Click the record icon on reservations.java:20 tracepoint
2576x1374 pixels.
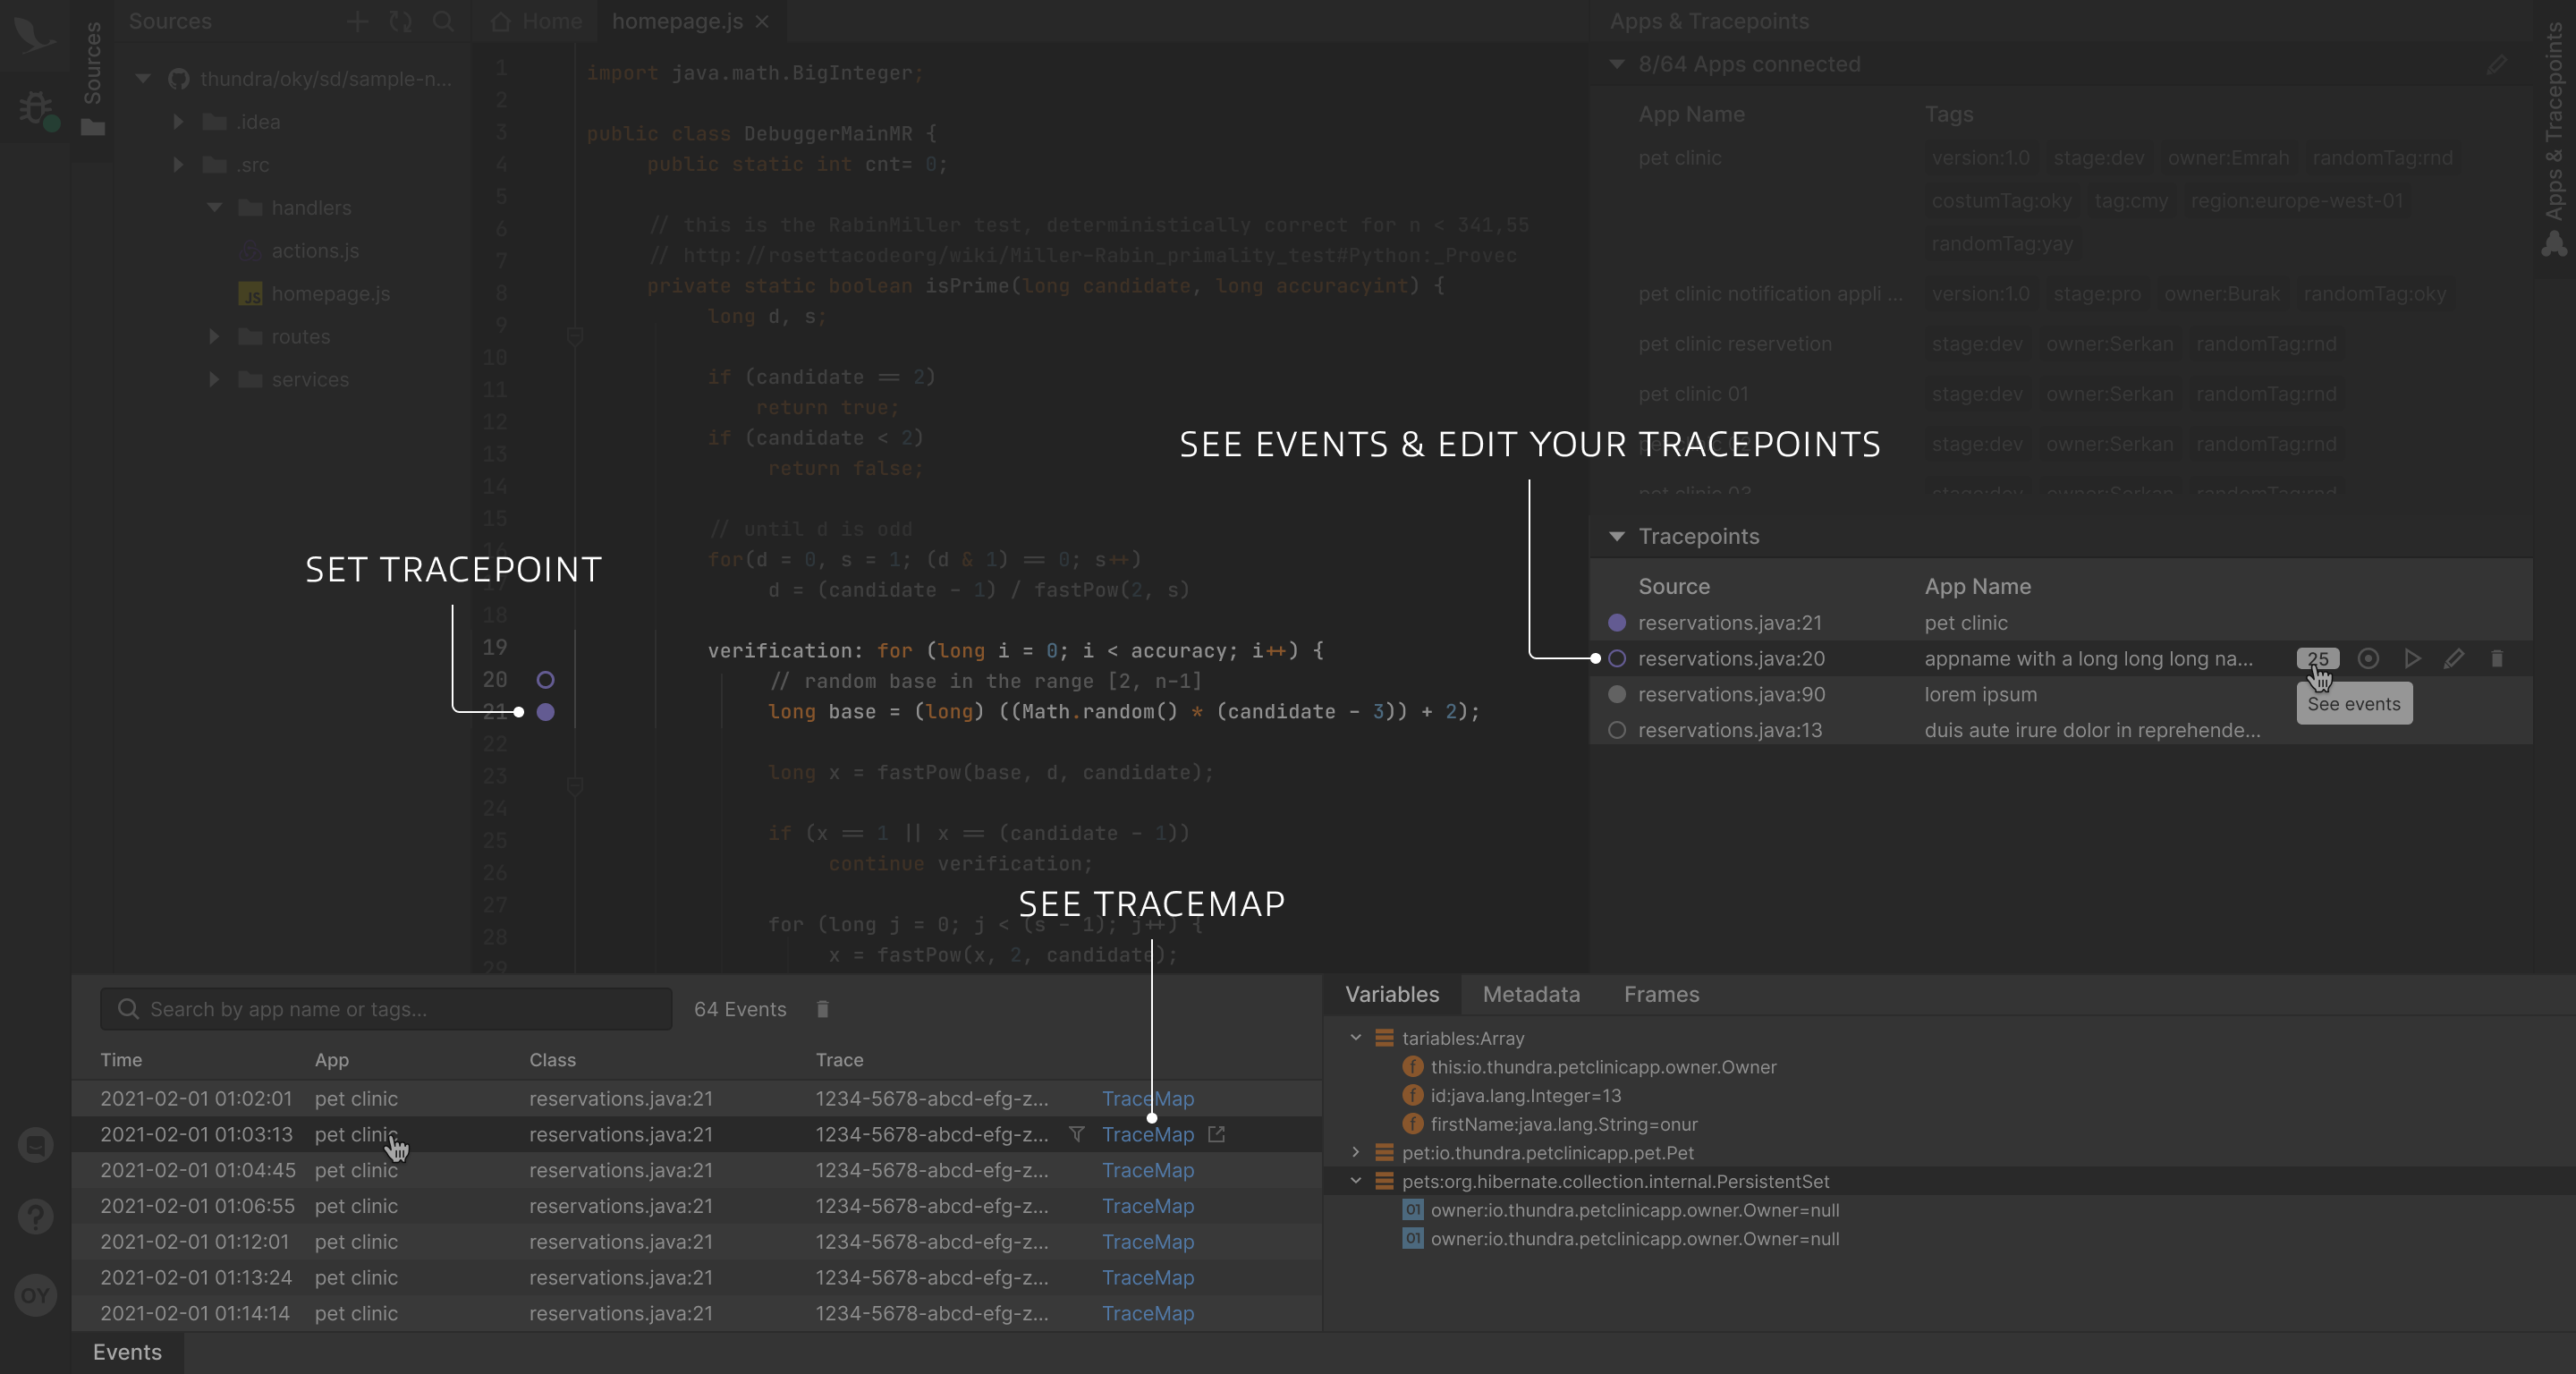pos(2367,658)
